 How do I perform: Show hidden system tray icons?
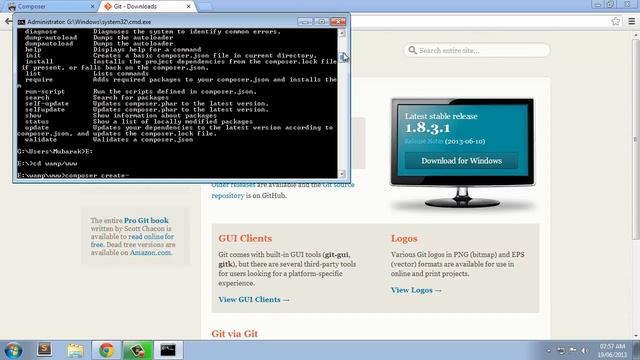[549, 351]
